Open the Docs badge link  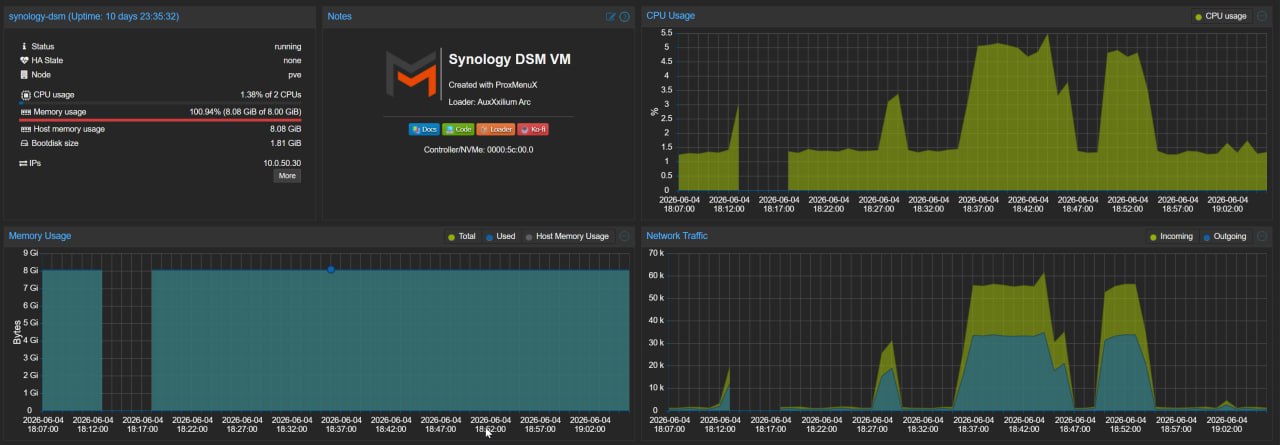424,129
